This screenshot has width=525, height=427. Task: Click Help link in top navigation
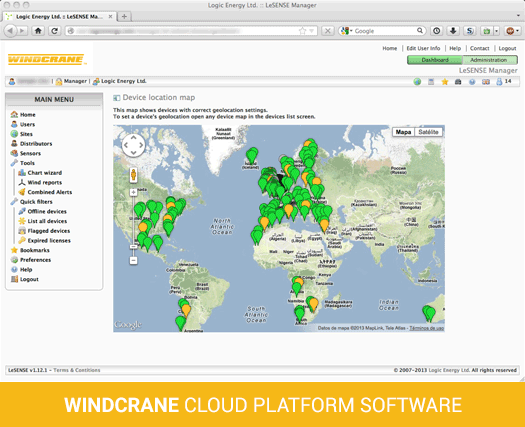[x=455, y=48]
